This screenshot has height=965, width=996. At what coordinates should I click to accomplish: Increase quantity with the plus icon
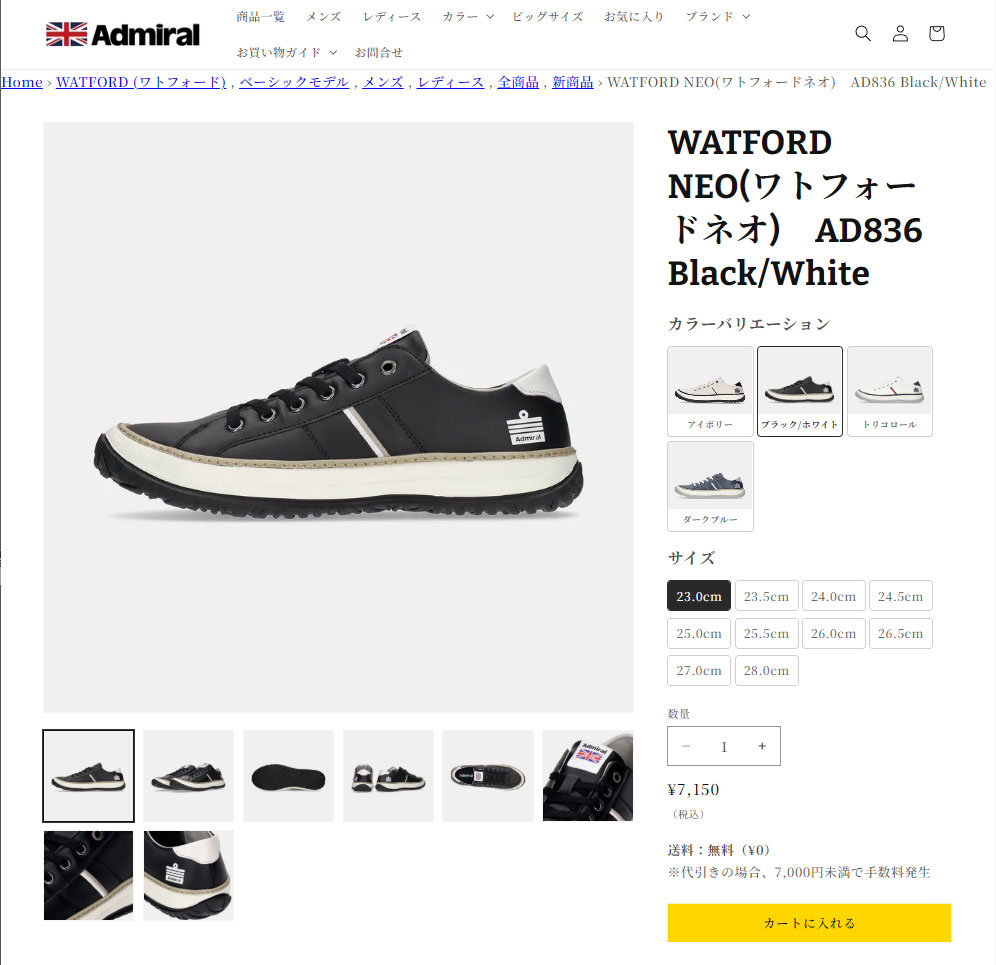pos(762,746)
